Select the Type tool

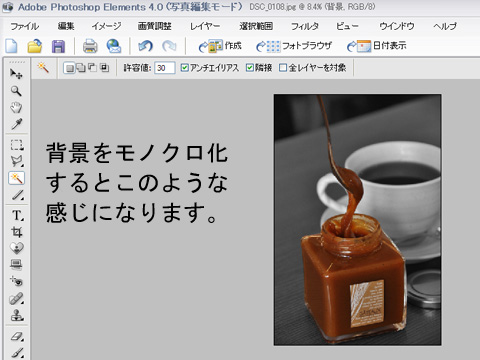point(17,216)
